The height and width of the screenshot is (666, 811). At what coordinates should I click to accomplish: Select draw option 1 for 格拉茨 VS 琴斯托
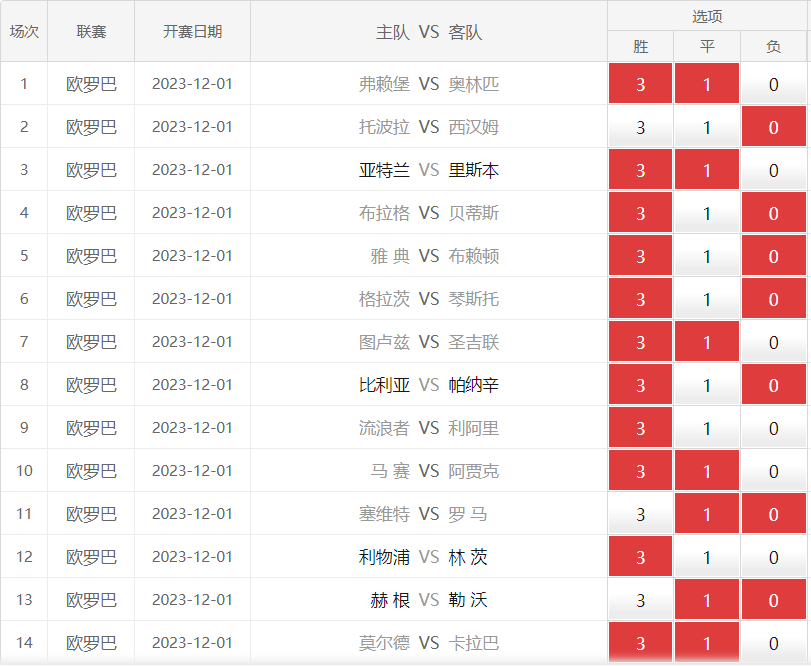(x=707, y=298)
